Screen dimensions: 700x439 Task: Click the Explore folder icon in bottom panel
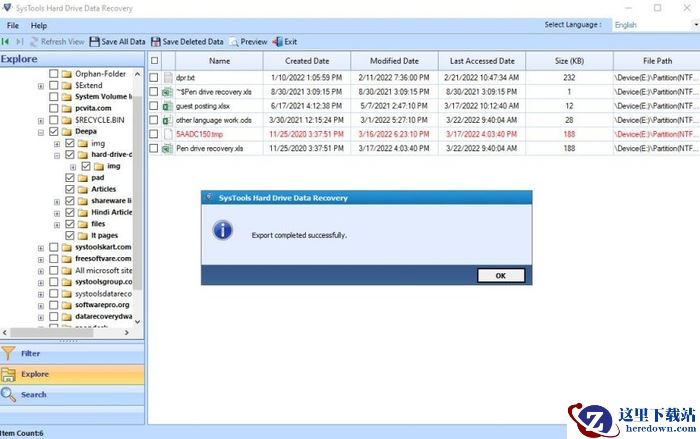[8, 374]
